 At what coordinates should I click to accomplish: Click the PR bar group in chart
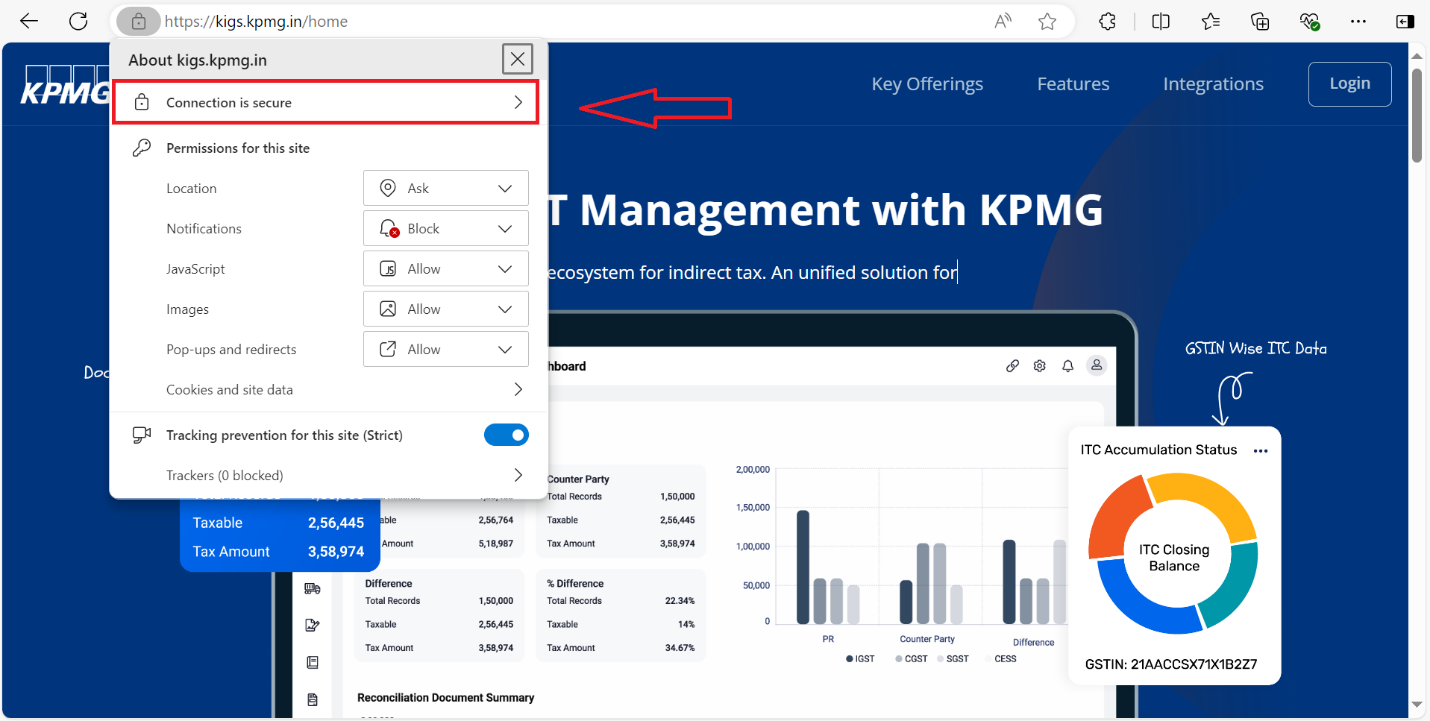click(x=828, y=566)
